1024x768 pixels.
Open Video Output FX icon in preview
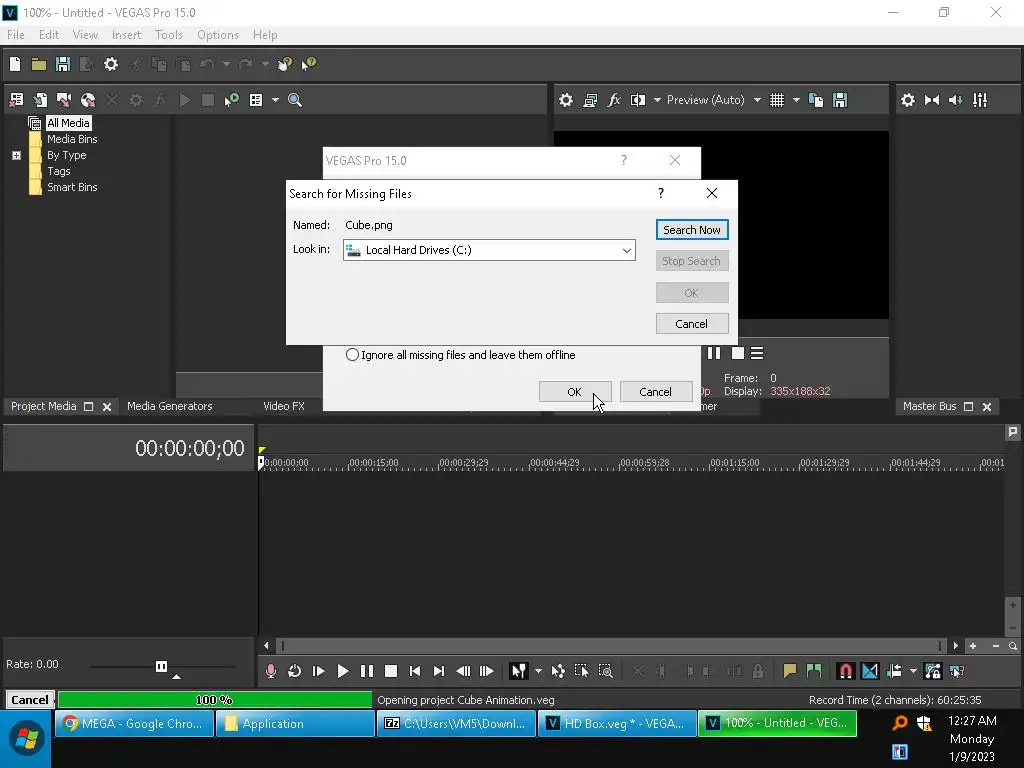point(614,100)
